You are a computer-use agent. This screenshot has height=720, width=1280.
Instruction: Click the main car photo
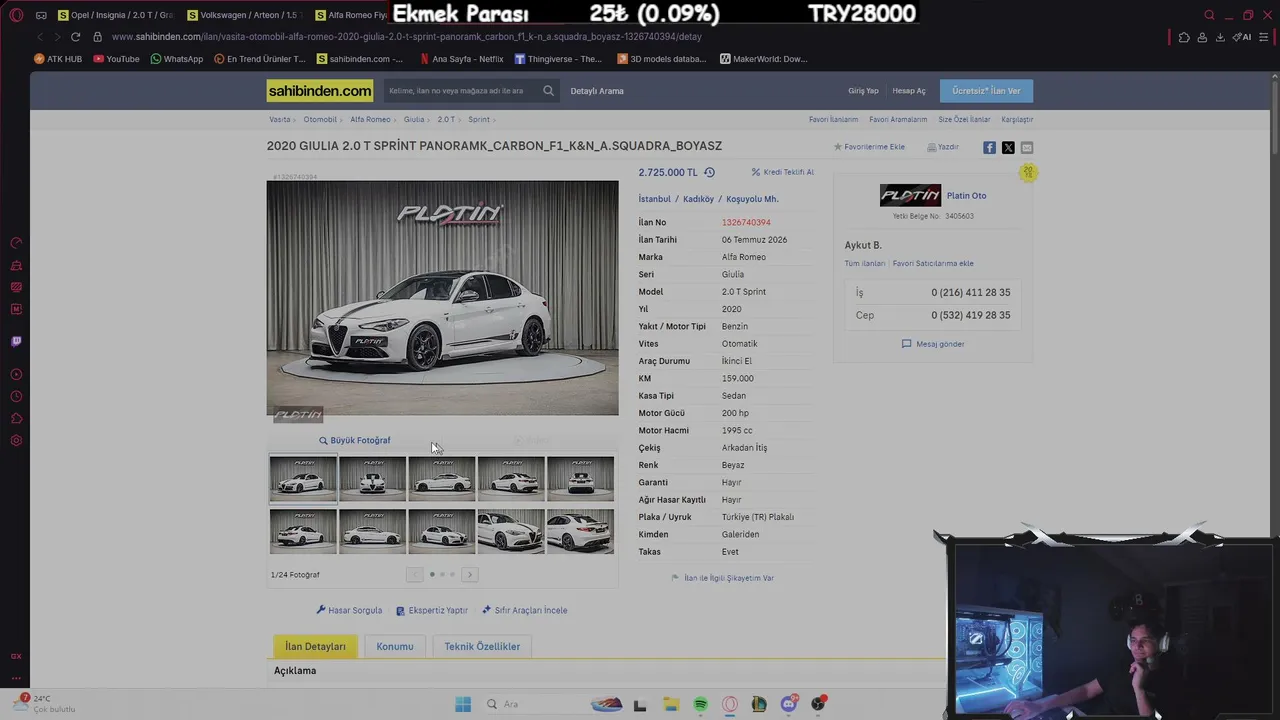tap(442, 298)
